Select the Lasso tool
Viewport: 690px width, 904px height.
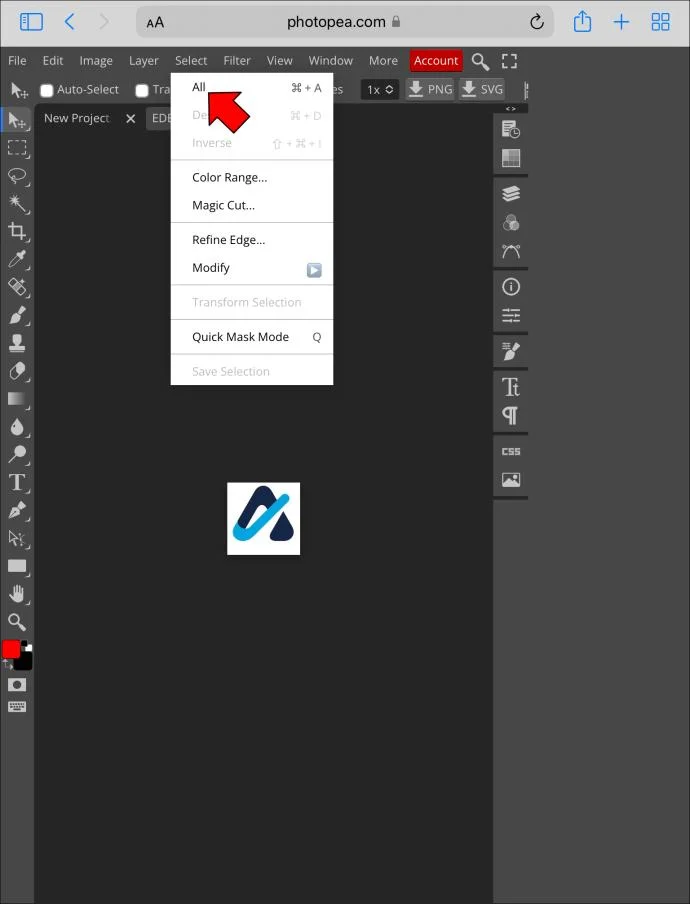17,175
